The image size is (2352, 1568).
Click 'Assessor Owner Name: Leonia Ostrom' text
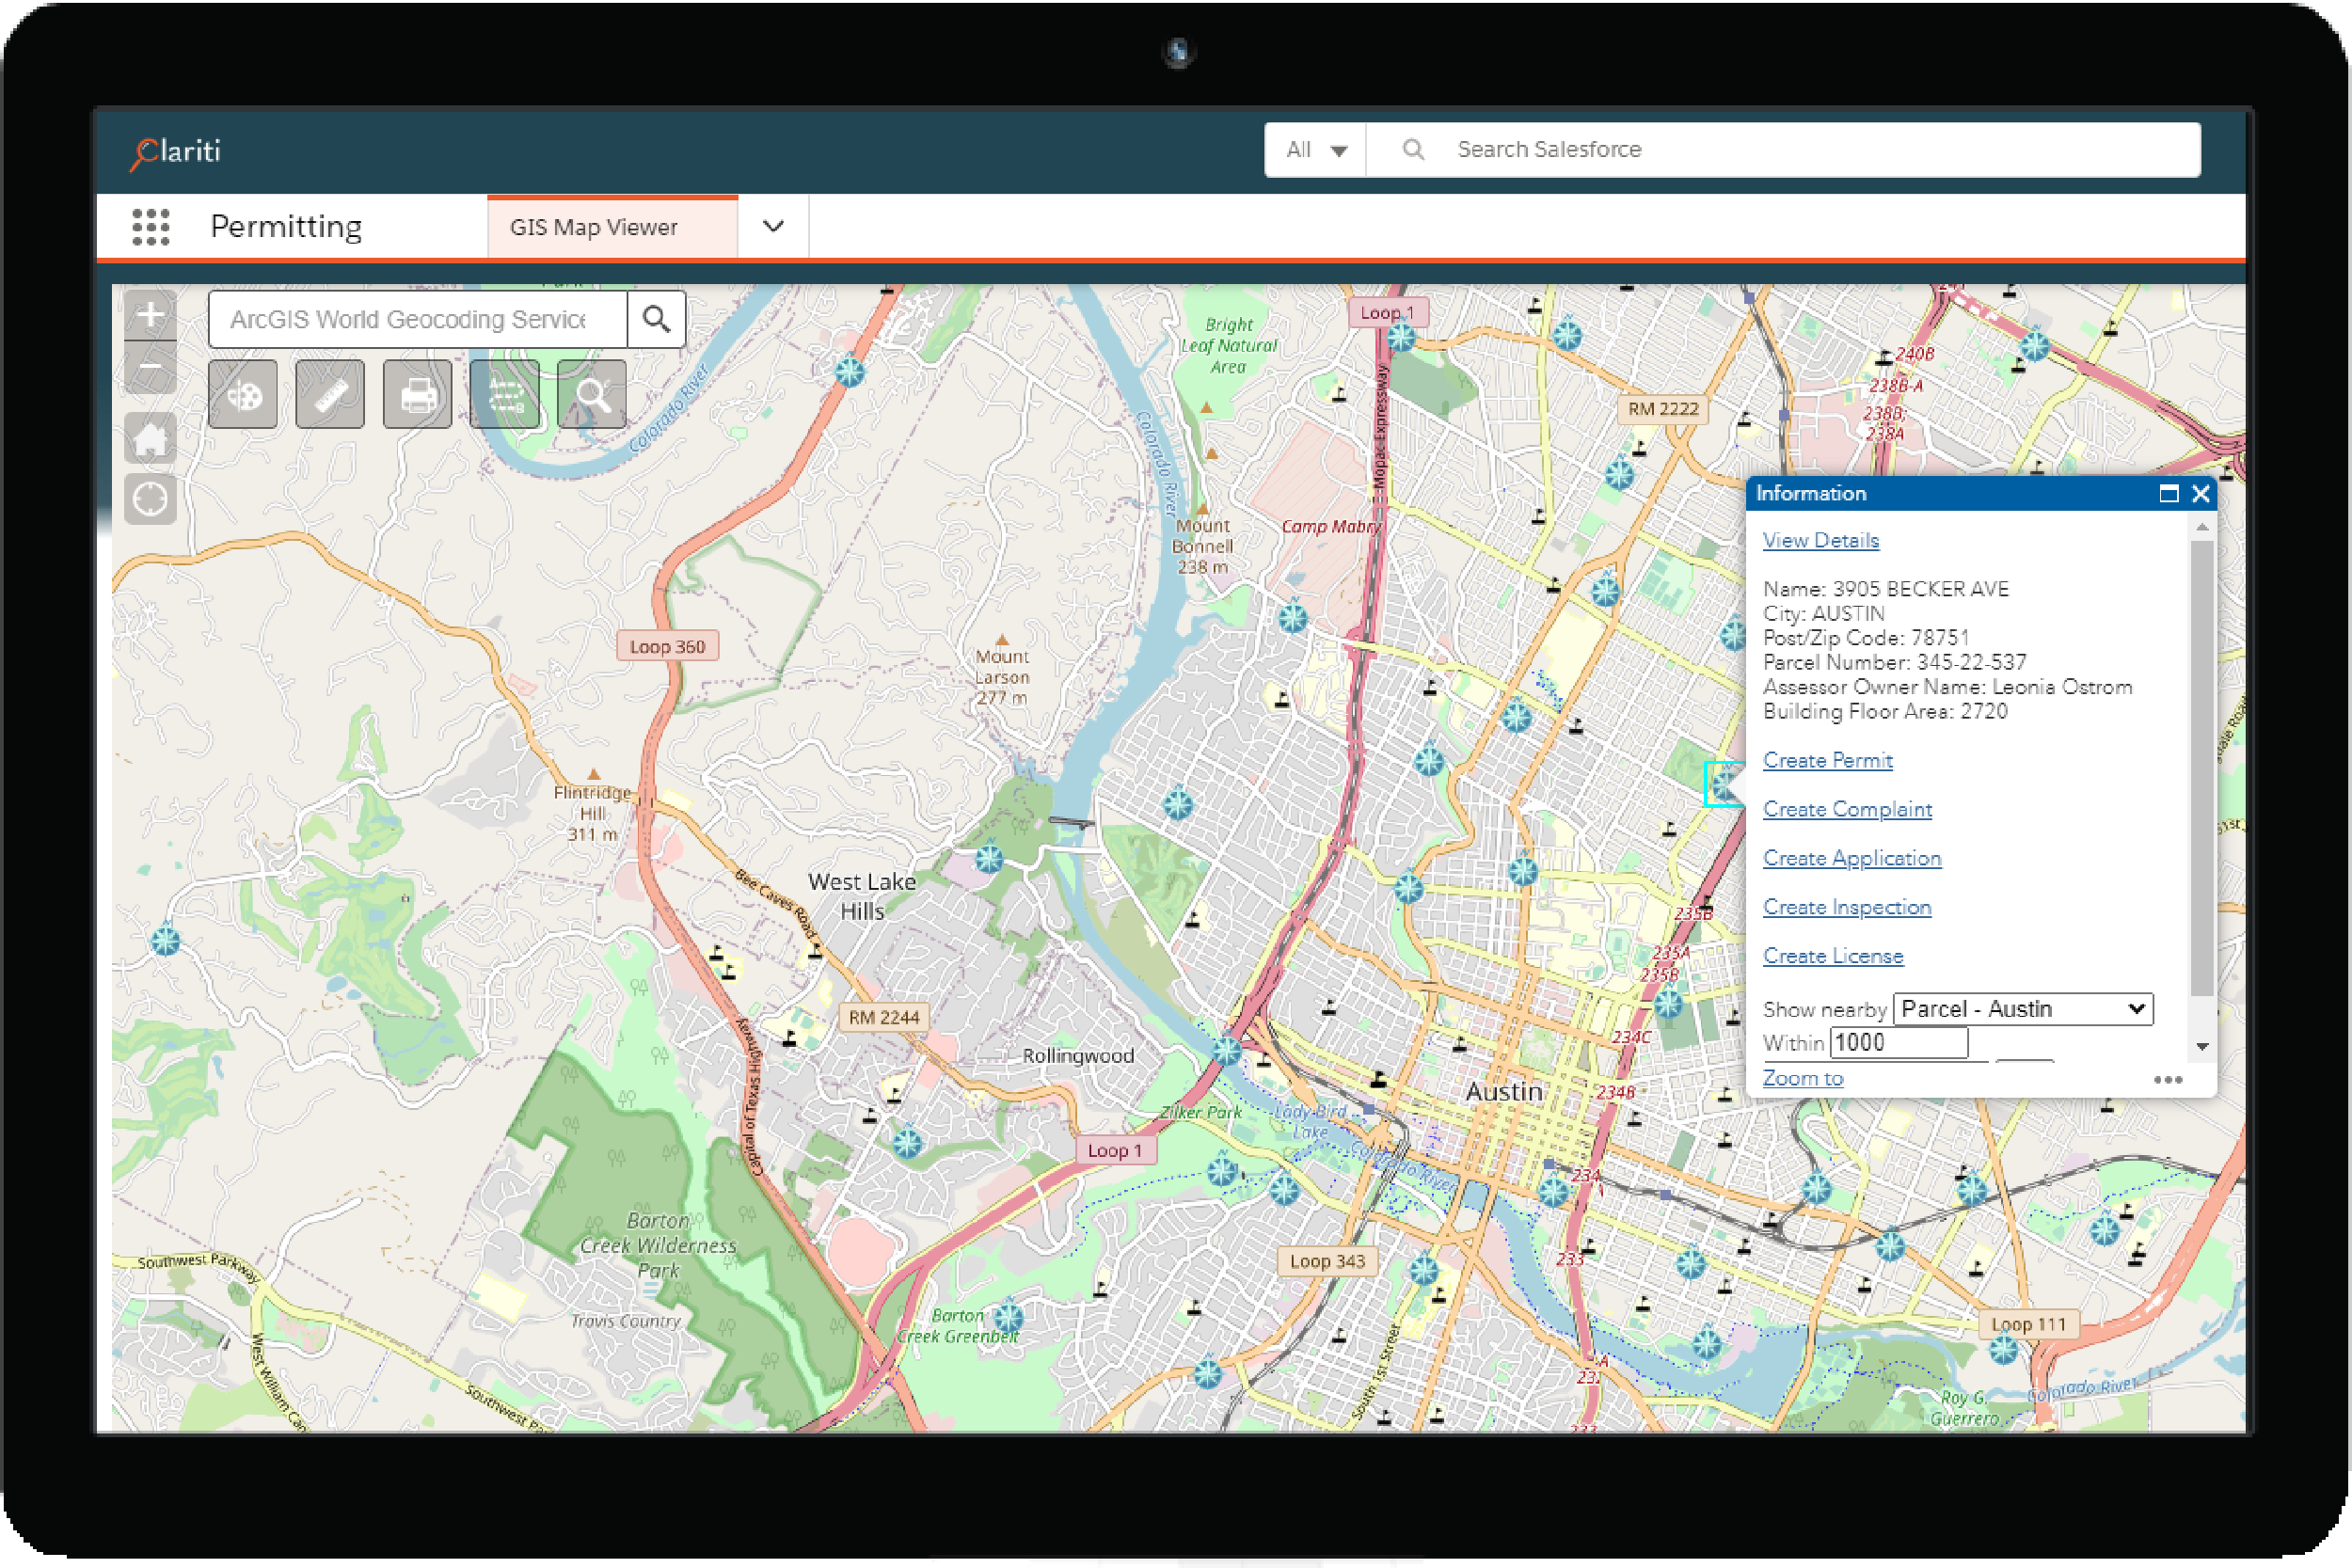1947,687
